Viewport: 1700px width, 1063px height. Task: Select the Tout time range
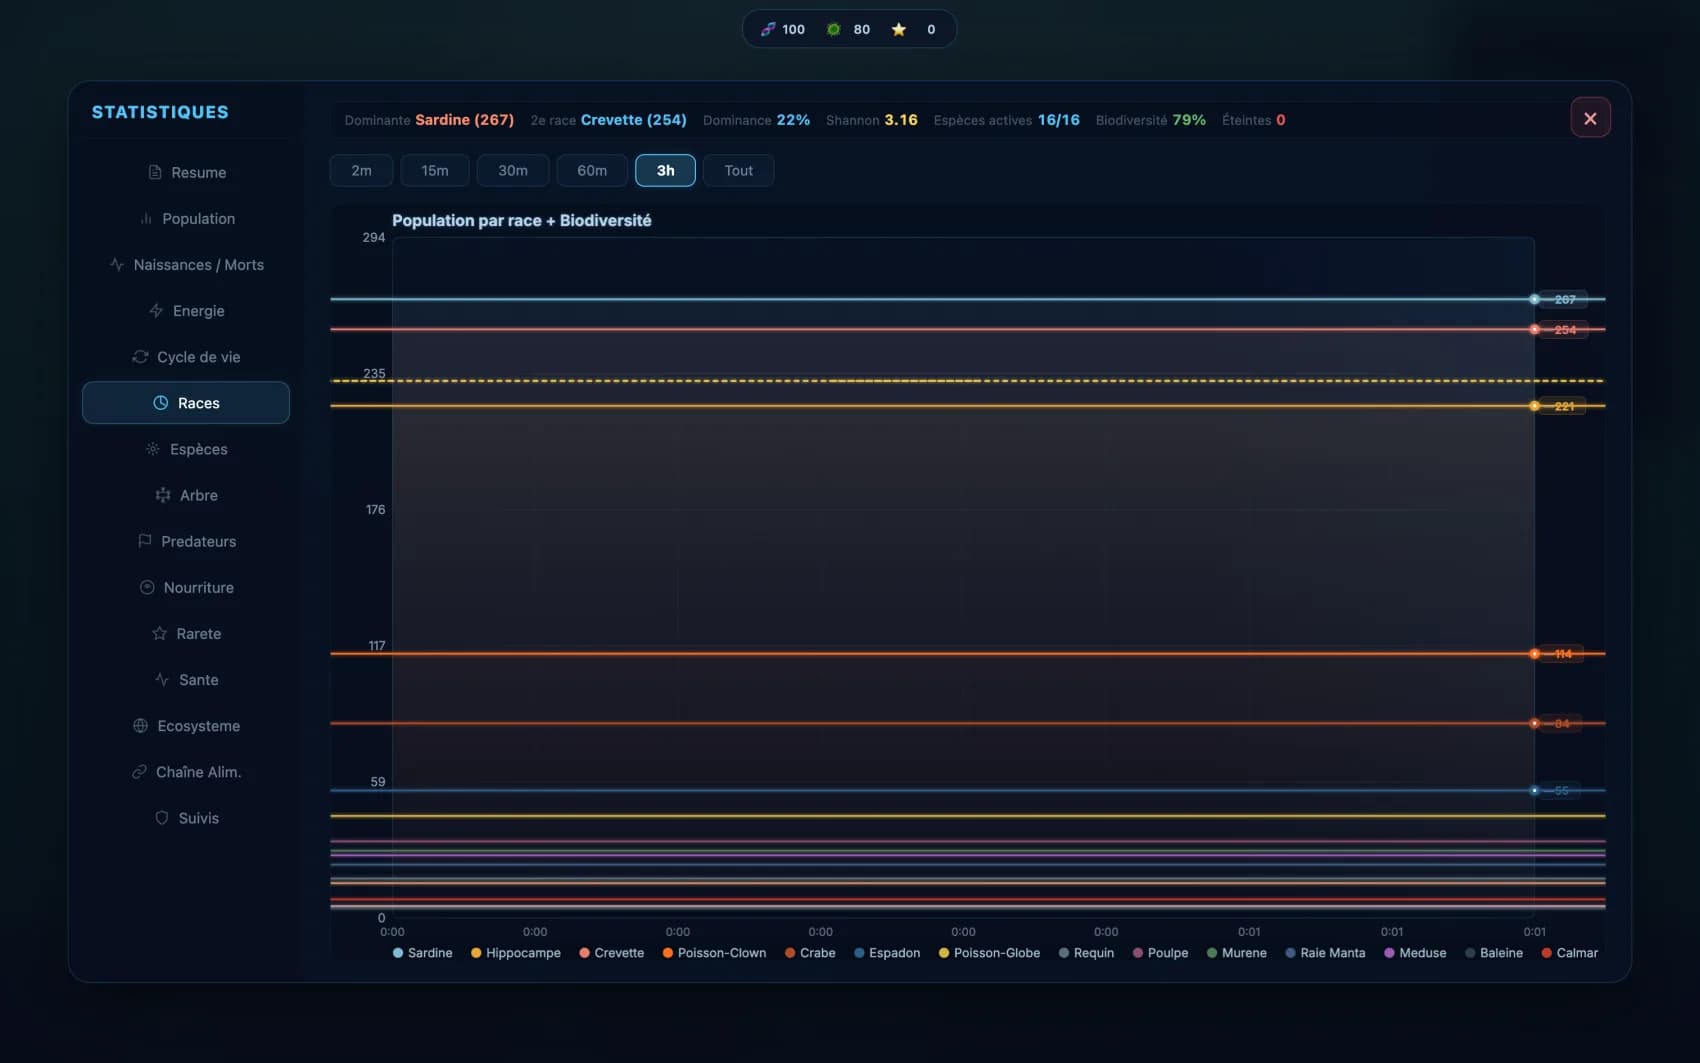click(x=738, y=170)
